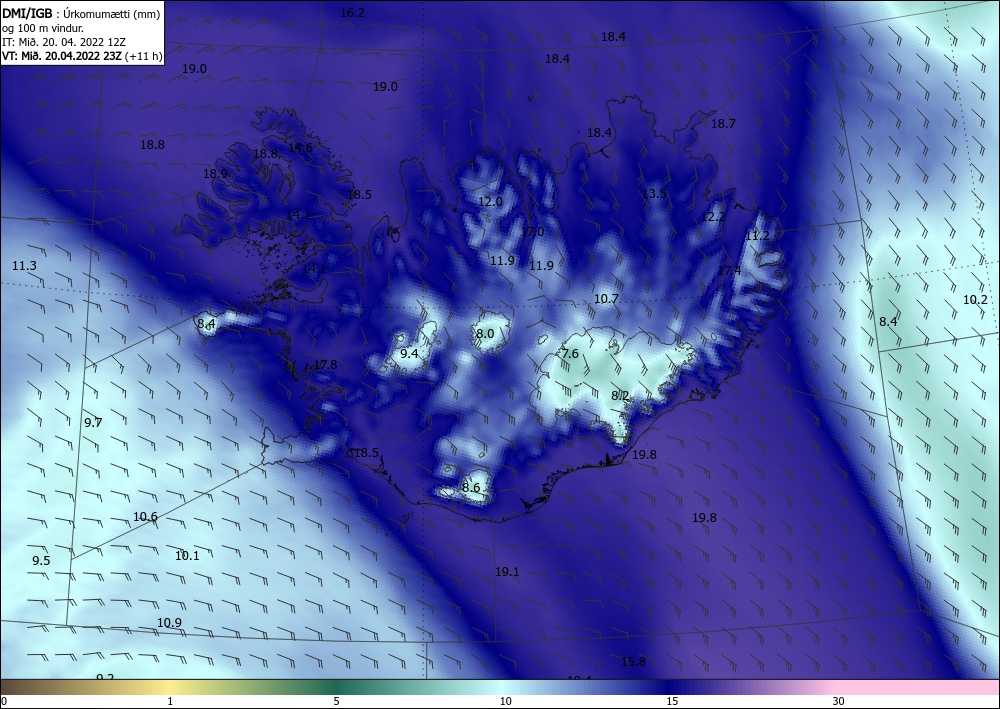Screen dimensions: 1000x709
Task: Click the color scale label '15'
Action: pyautogui.click(x=672, y=701)
